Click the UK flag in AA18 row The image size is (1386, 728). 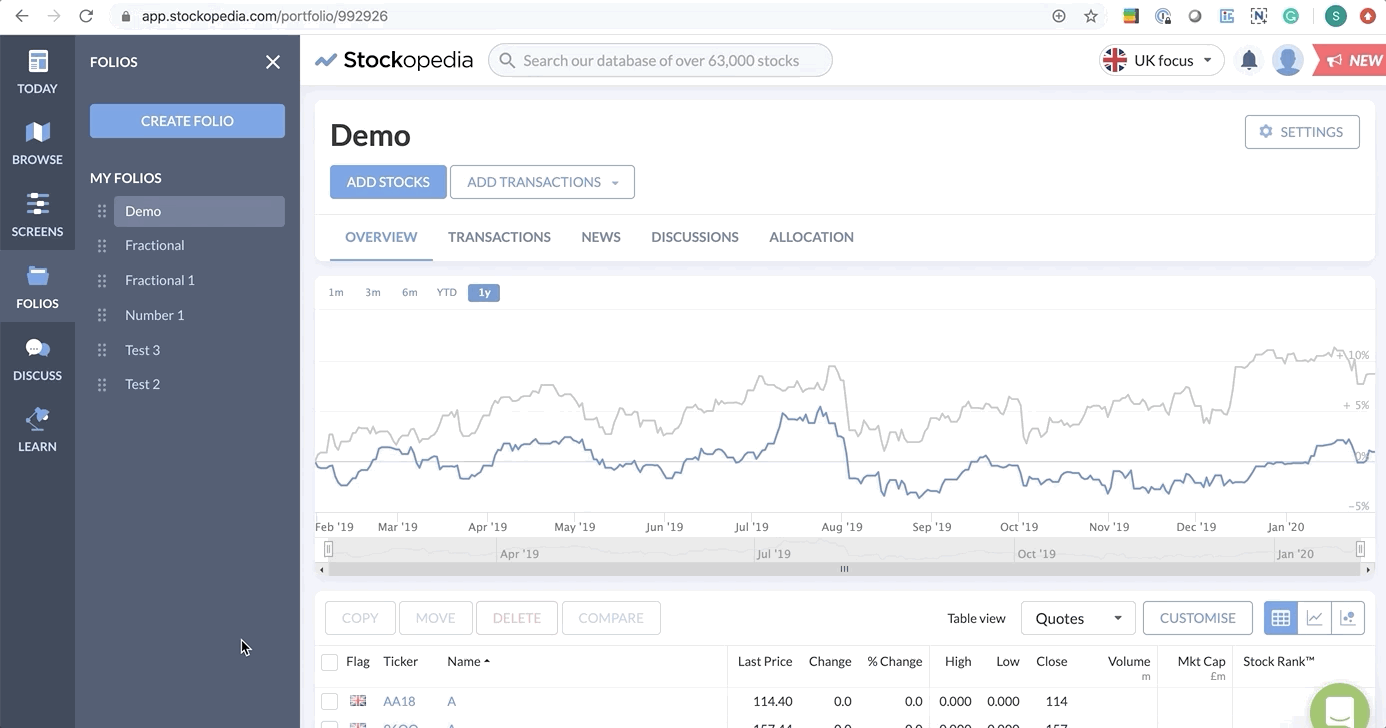pos(358,701)
